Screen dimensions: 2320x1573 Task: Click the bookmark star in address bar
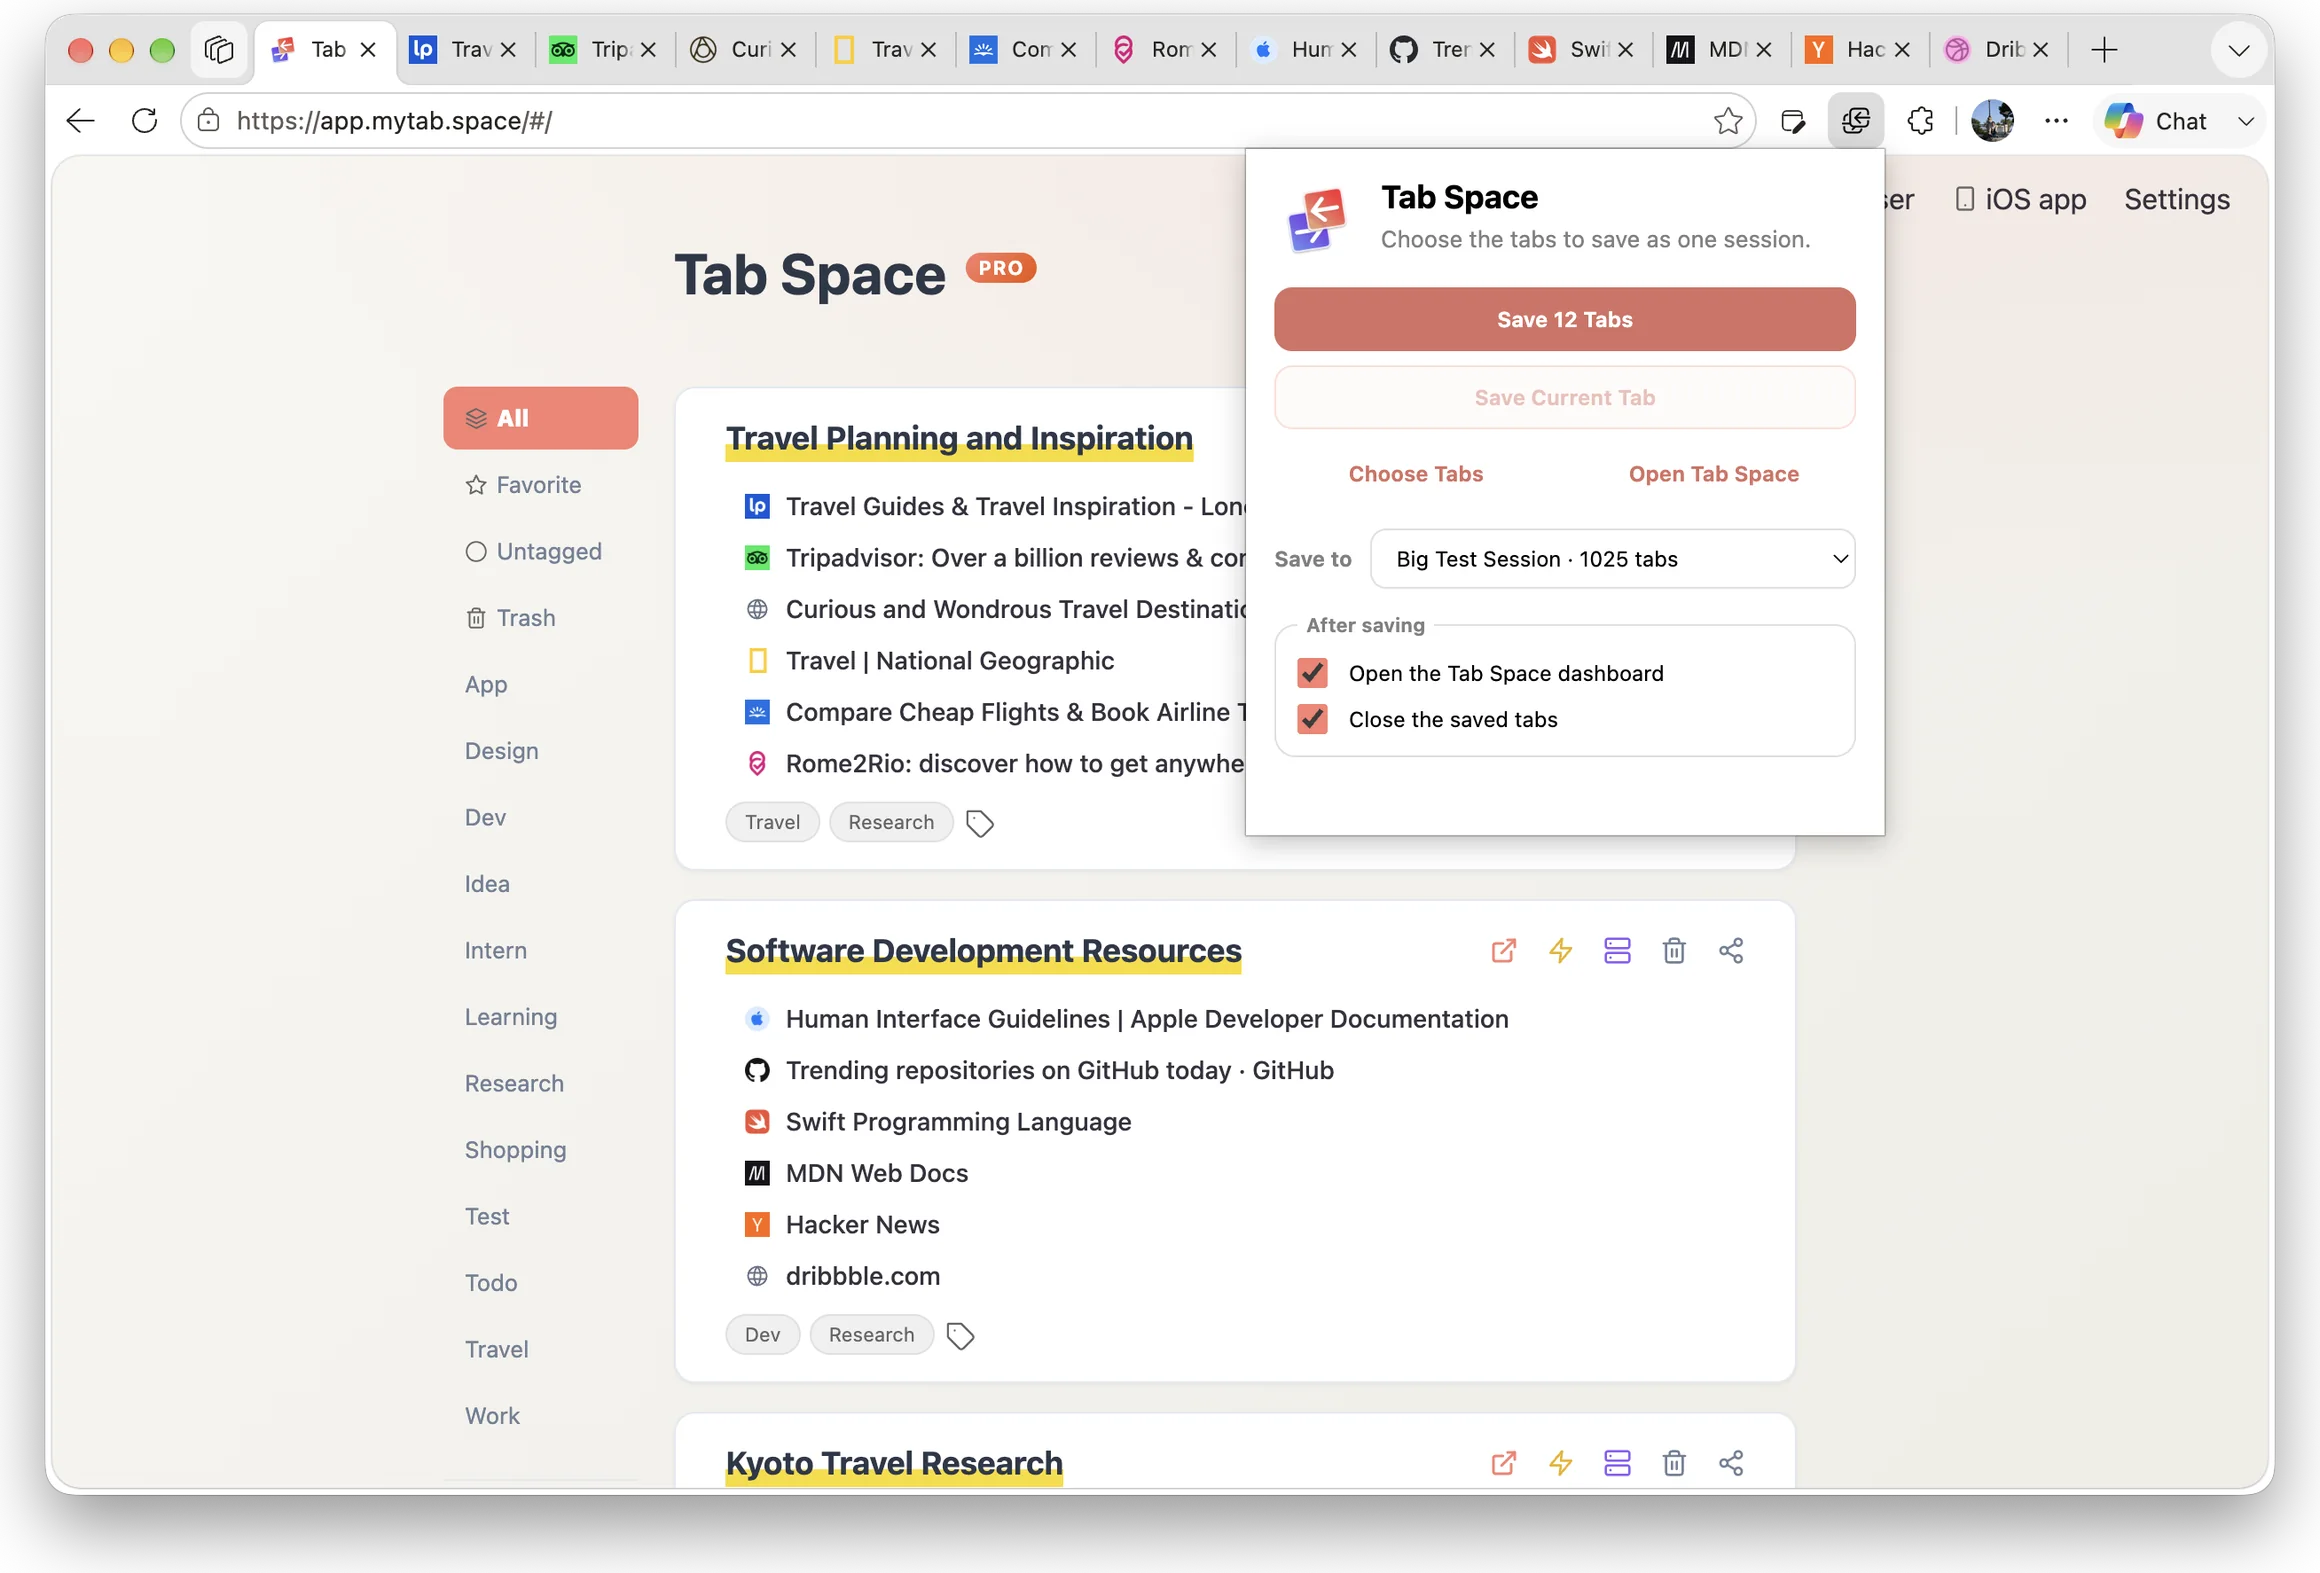tap(1727, 121)
